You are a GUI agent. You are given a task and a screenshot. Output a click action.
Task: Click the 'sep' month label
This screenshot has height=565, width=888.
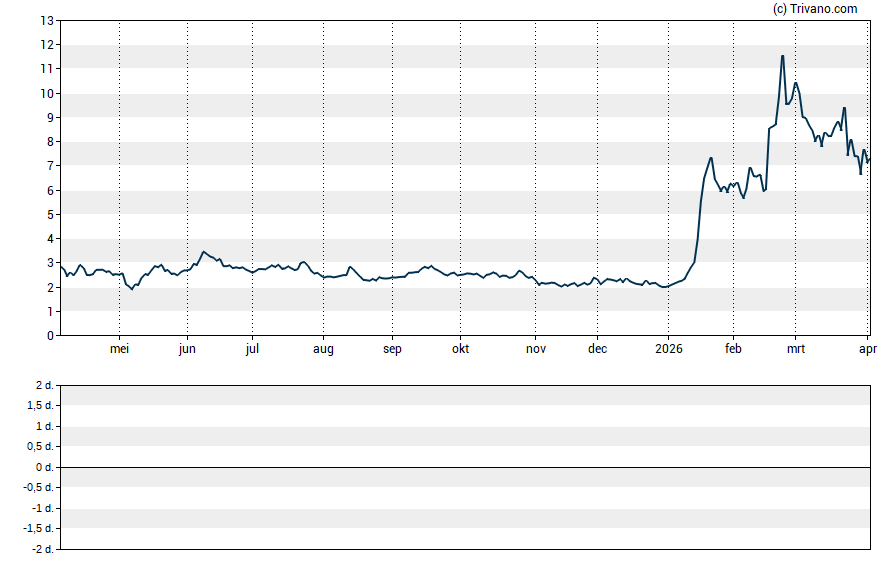392,349
